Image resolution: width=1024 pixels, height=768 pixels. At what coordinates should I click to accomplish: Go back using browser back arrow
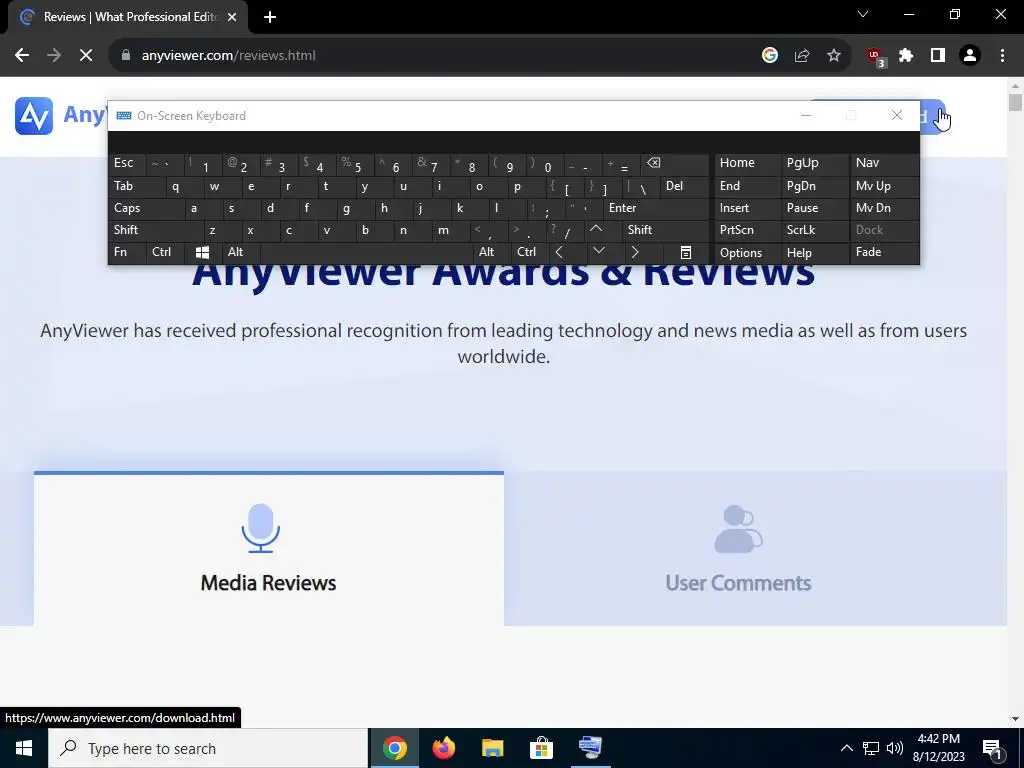click(x=22, y=56)
